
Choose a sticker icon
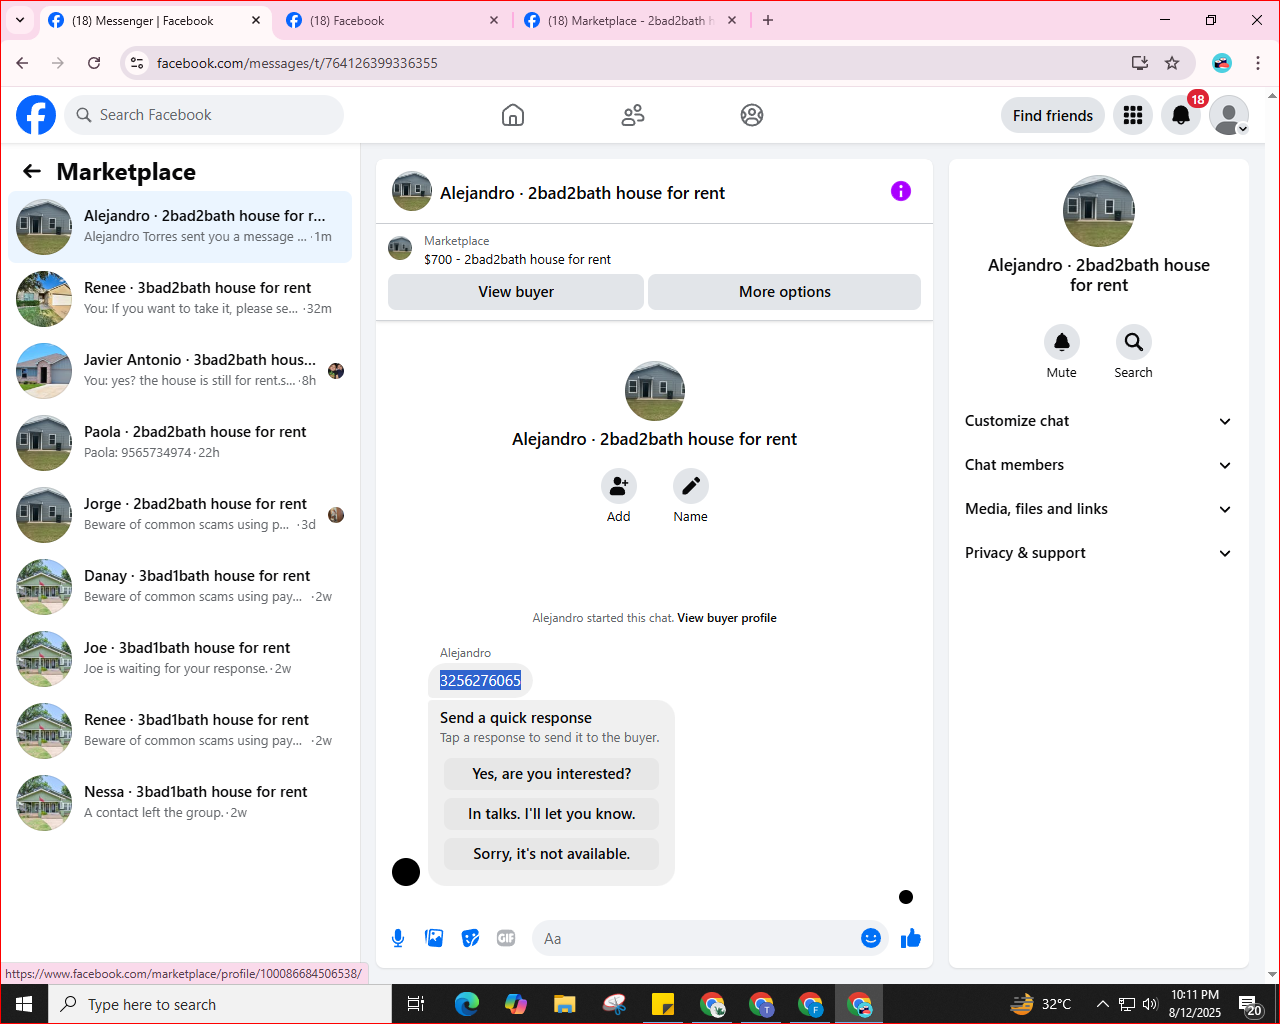pos(470,938)
